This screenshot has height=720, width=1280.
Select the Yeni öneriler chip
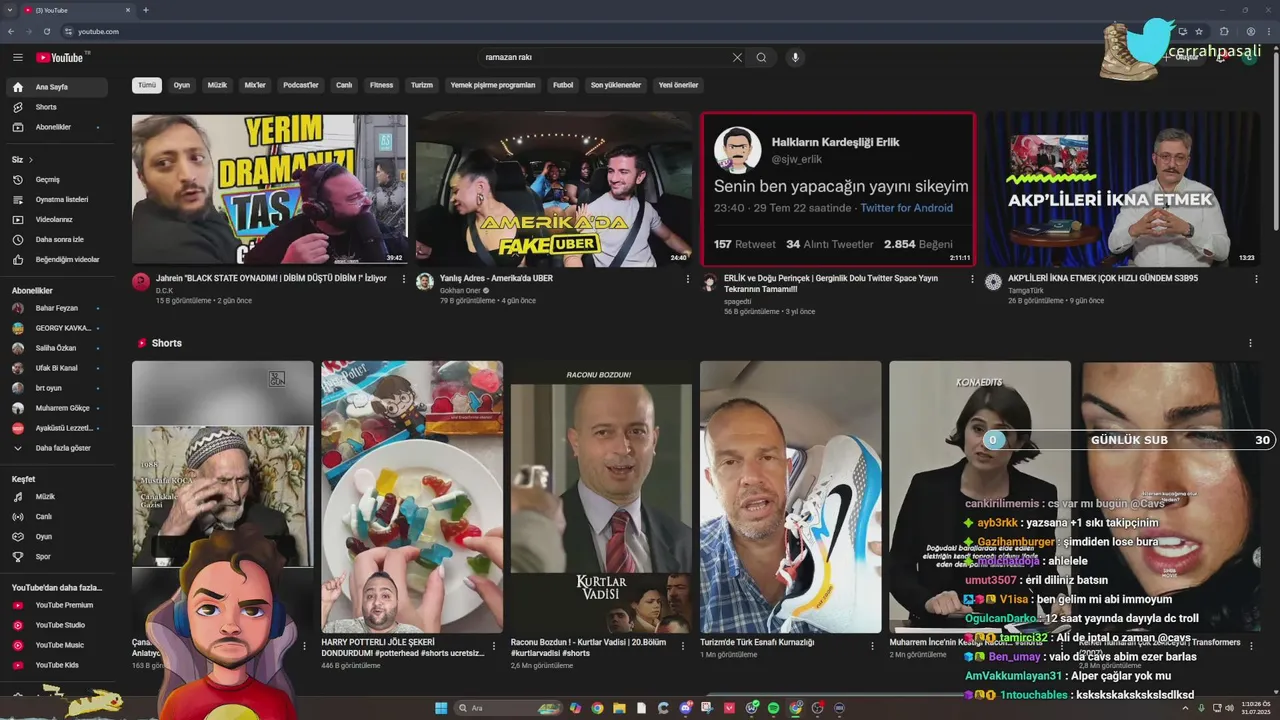[678, 85]
